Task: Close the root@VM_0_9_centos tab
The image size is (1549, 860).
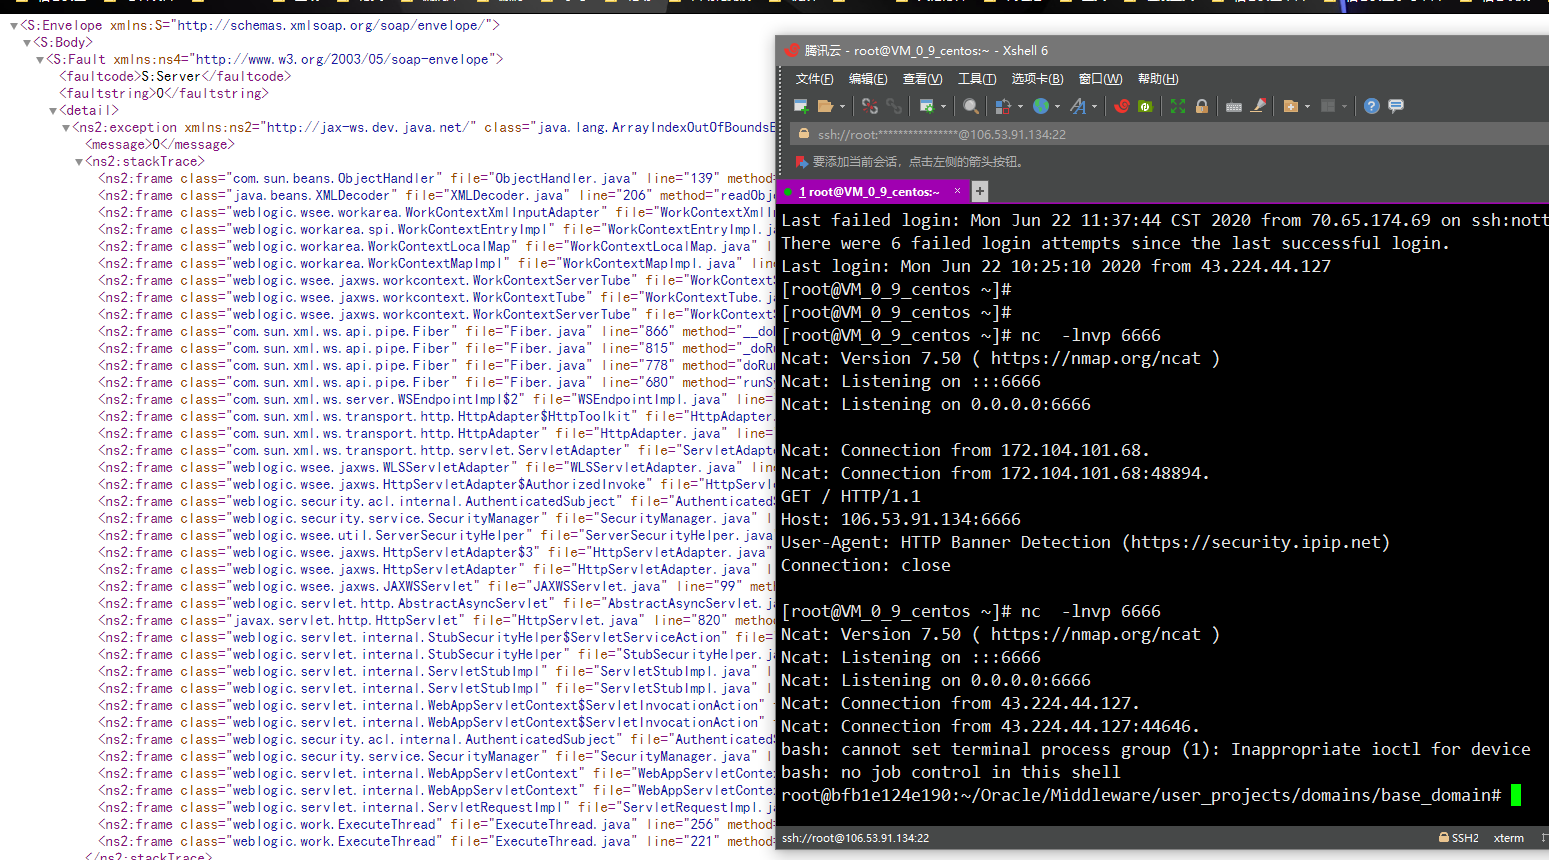Action: [x=957, y=191]
